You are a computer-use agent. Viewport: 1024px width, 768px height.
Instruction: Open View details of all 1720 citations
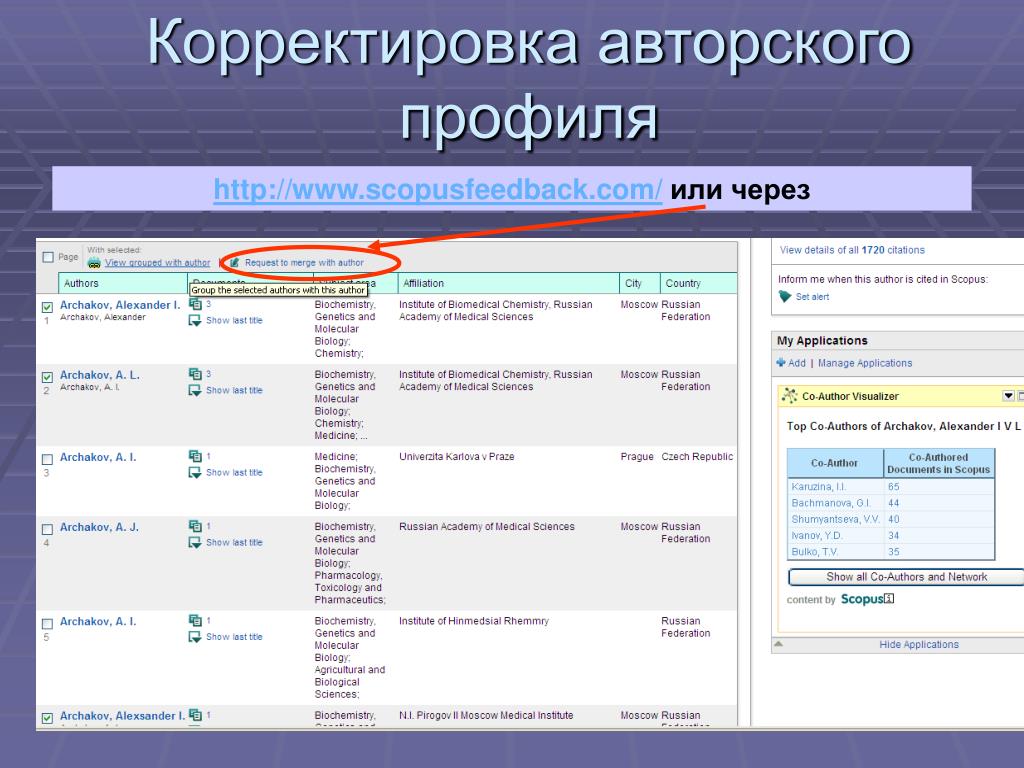(x=852, y=250)
